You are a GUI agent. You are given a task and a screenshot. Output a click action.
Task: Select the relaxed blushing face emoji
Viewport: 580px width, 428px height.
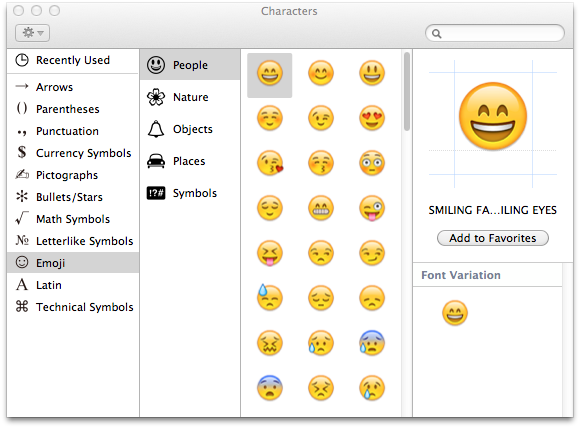pyautogui.click(x=270, y=118)
